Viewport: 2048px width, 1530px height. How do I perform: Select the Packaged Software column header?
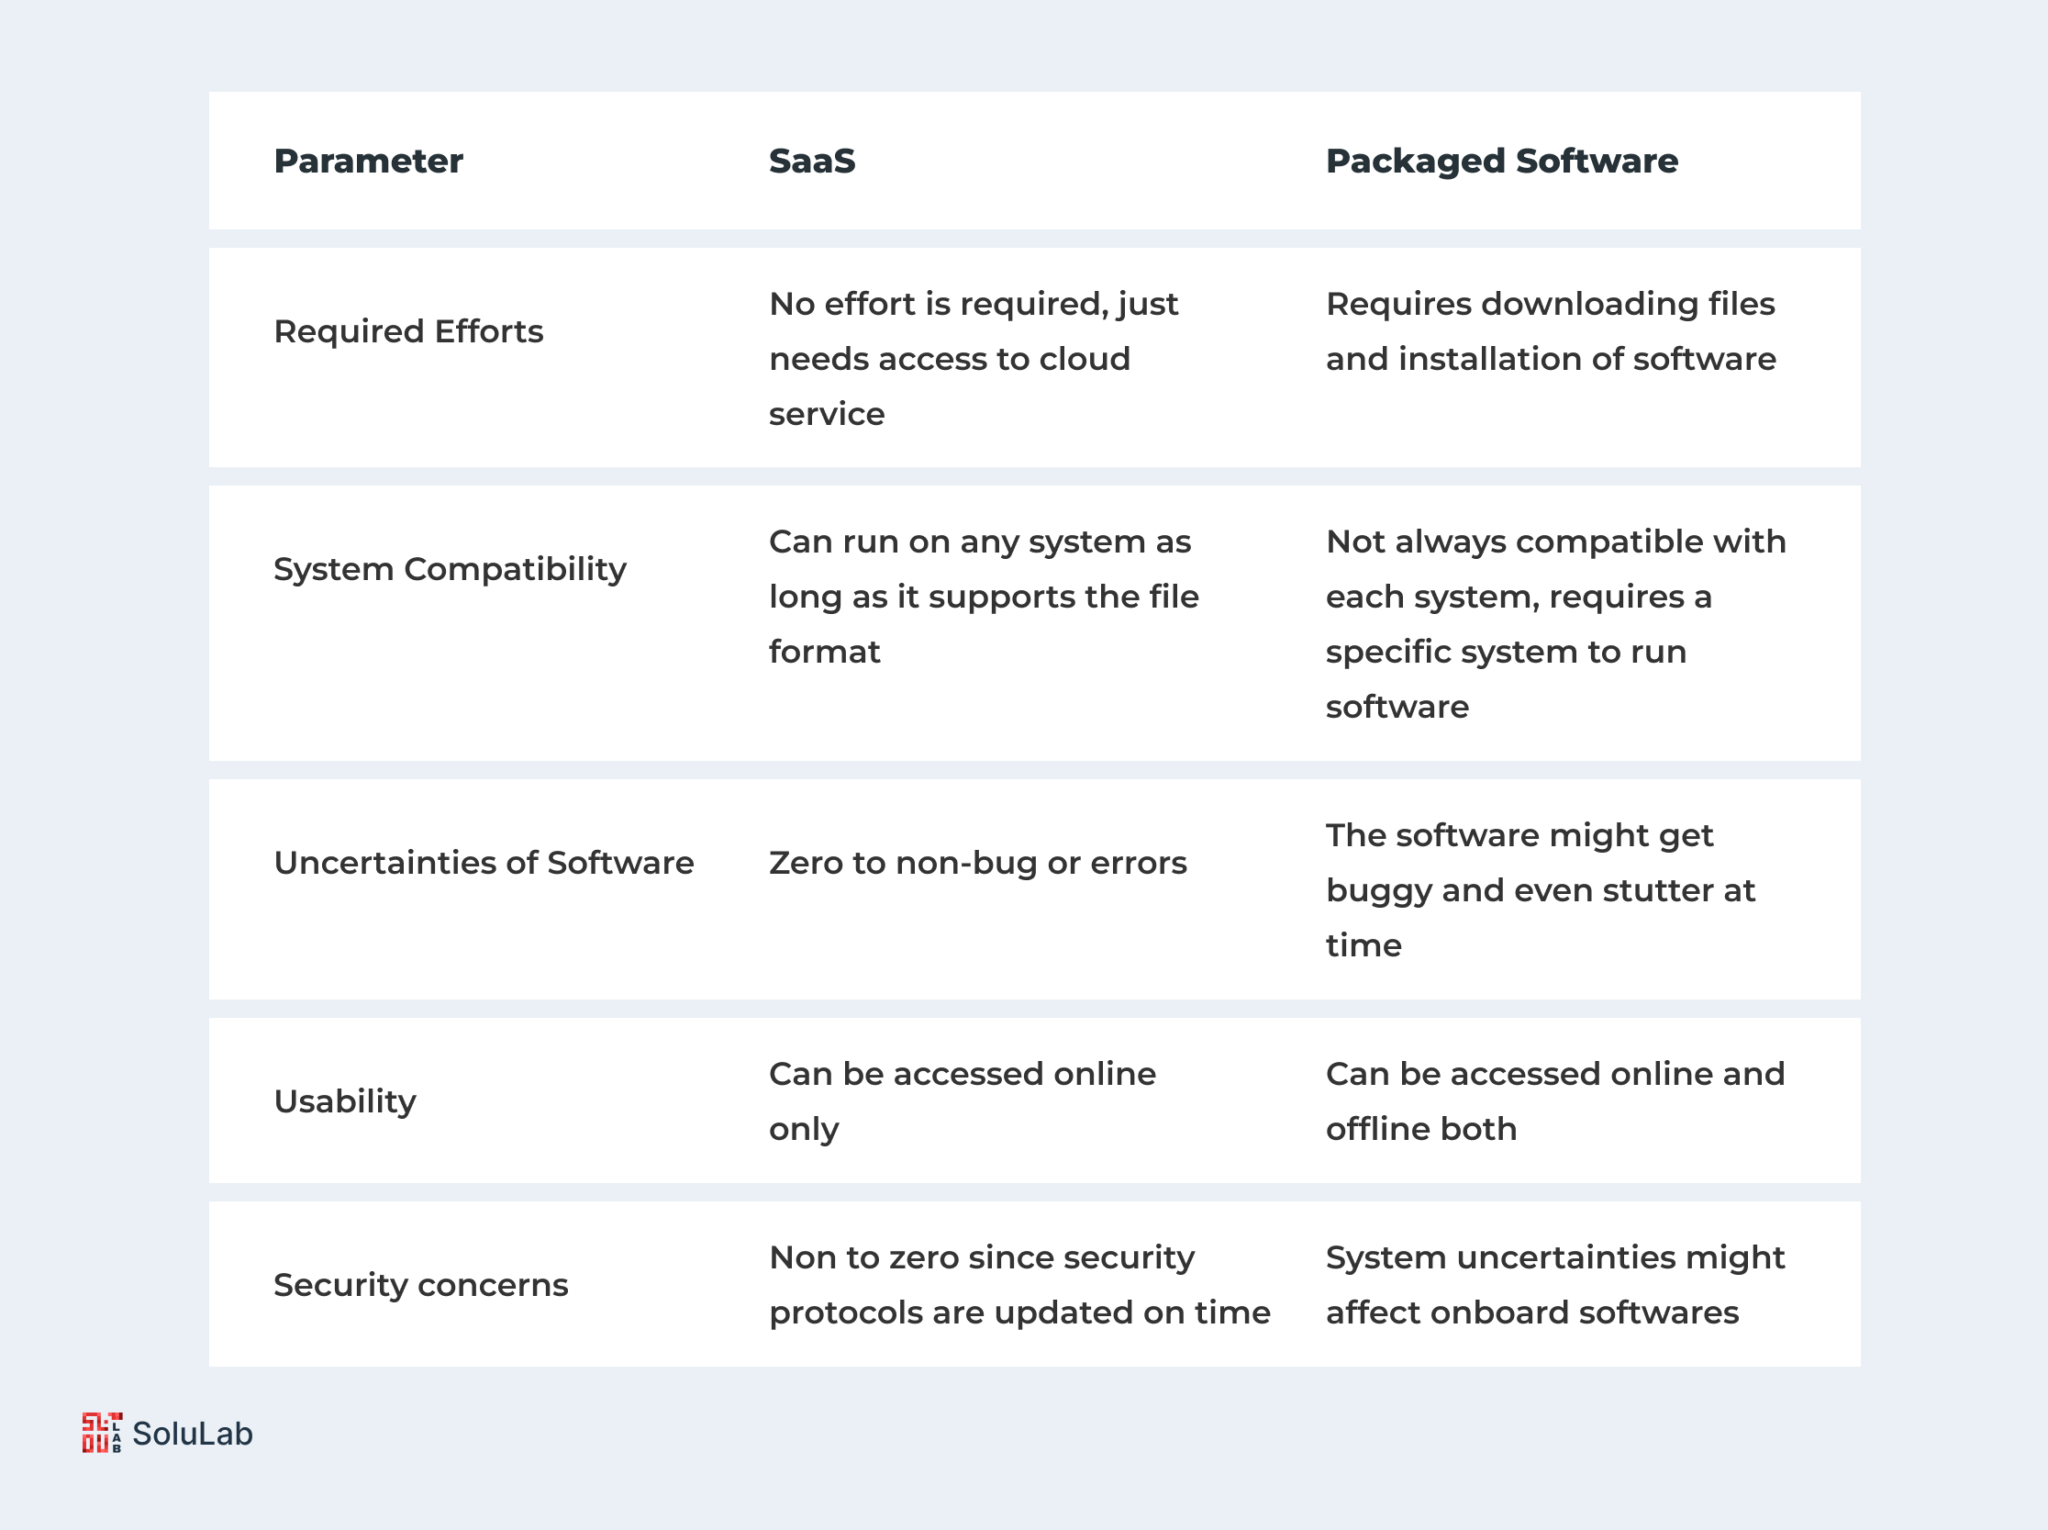[x=1502, y=161]
